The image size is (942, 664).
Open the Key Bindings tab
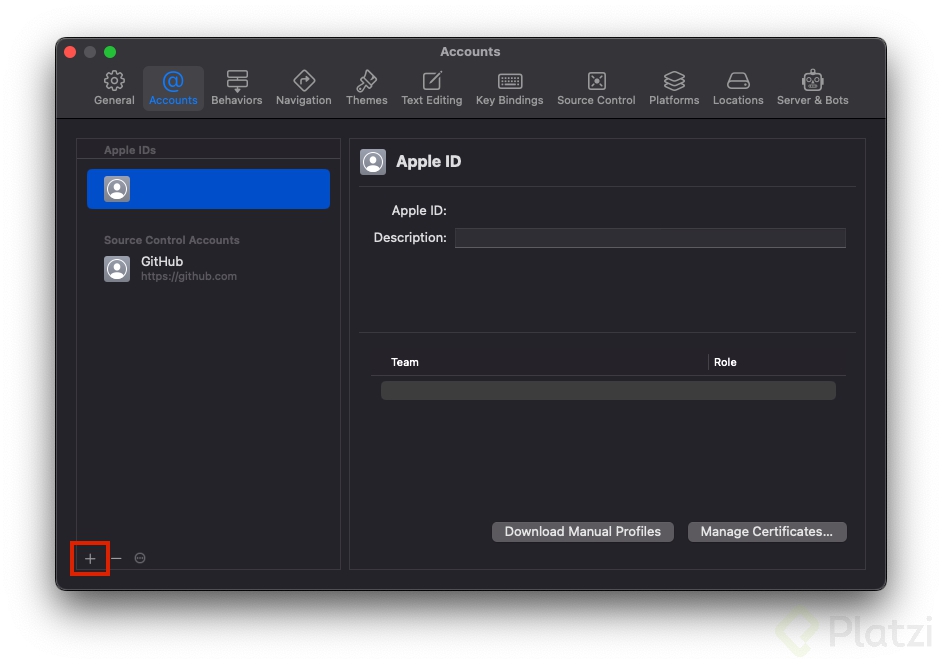pyautogui.click(x=509, y=88)
